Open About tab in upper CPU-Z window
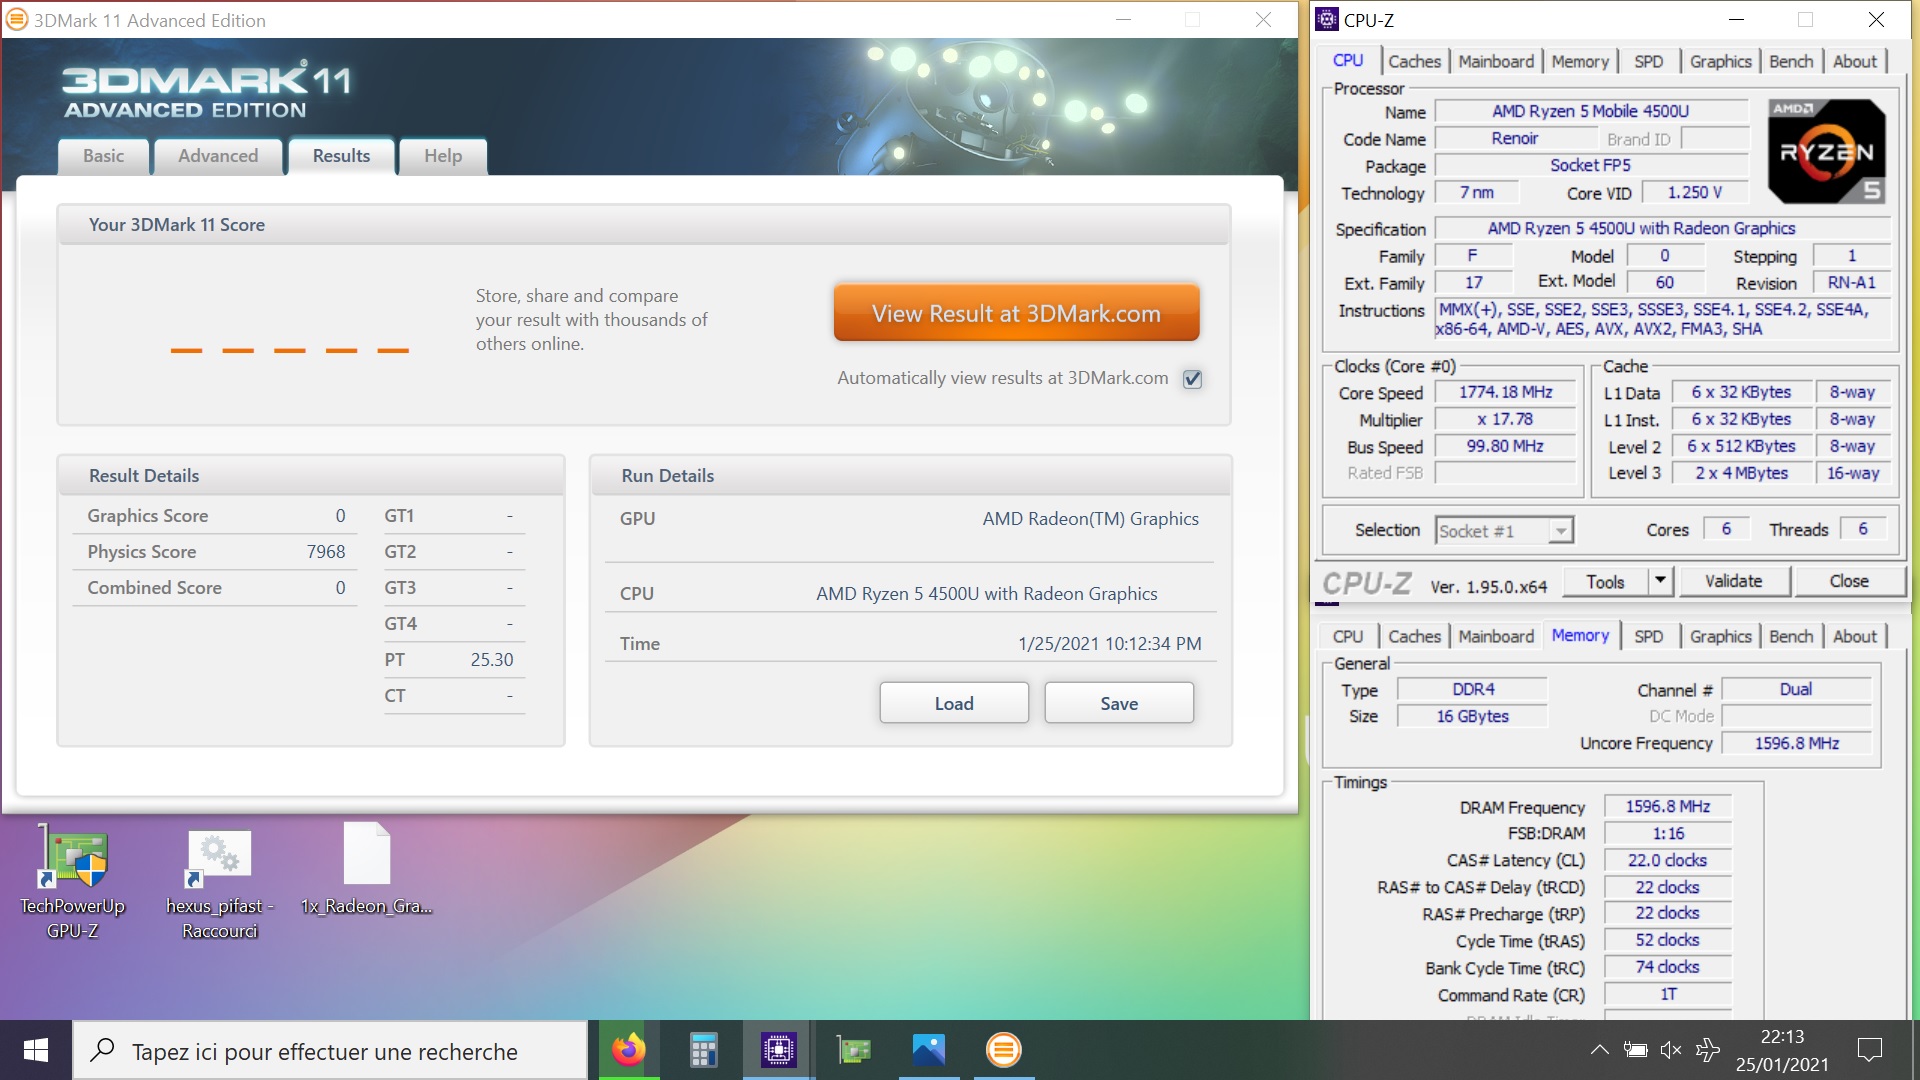This screenshot has width=1920, height=1080. tap(1855, 61)
